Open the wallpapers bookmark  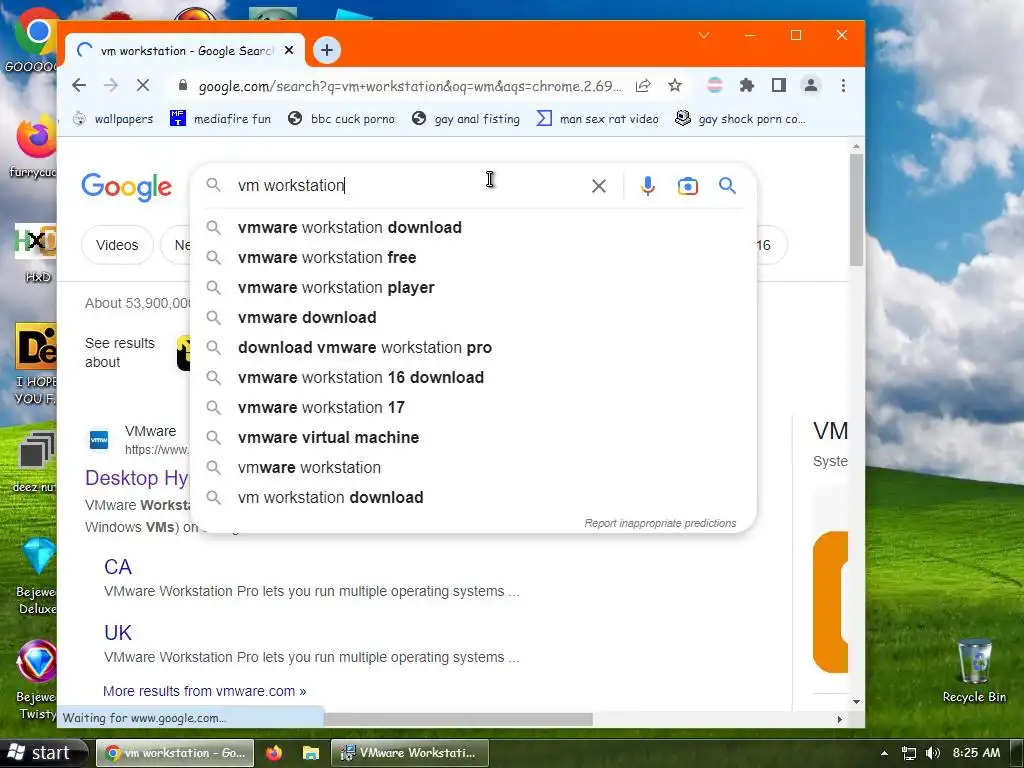click(112, 119)
